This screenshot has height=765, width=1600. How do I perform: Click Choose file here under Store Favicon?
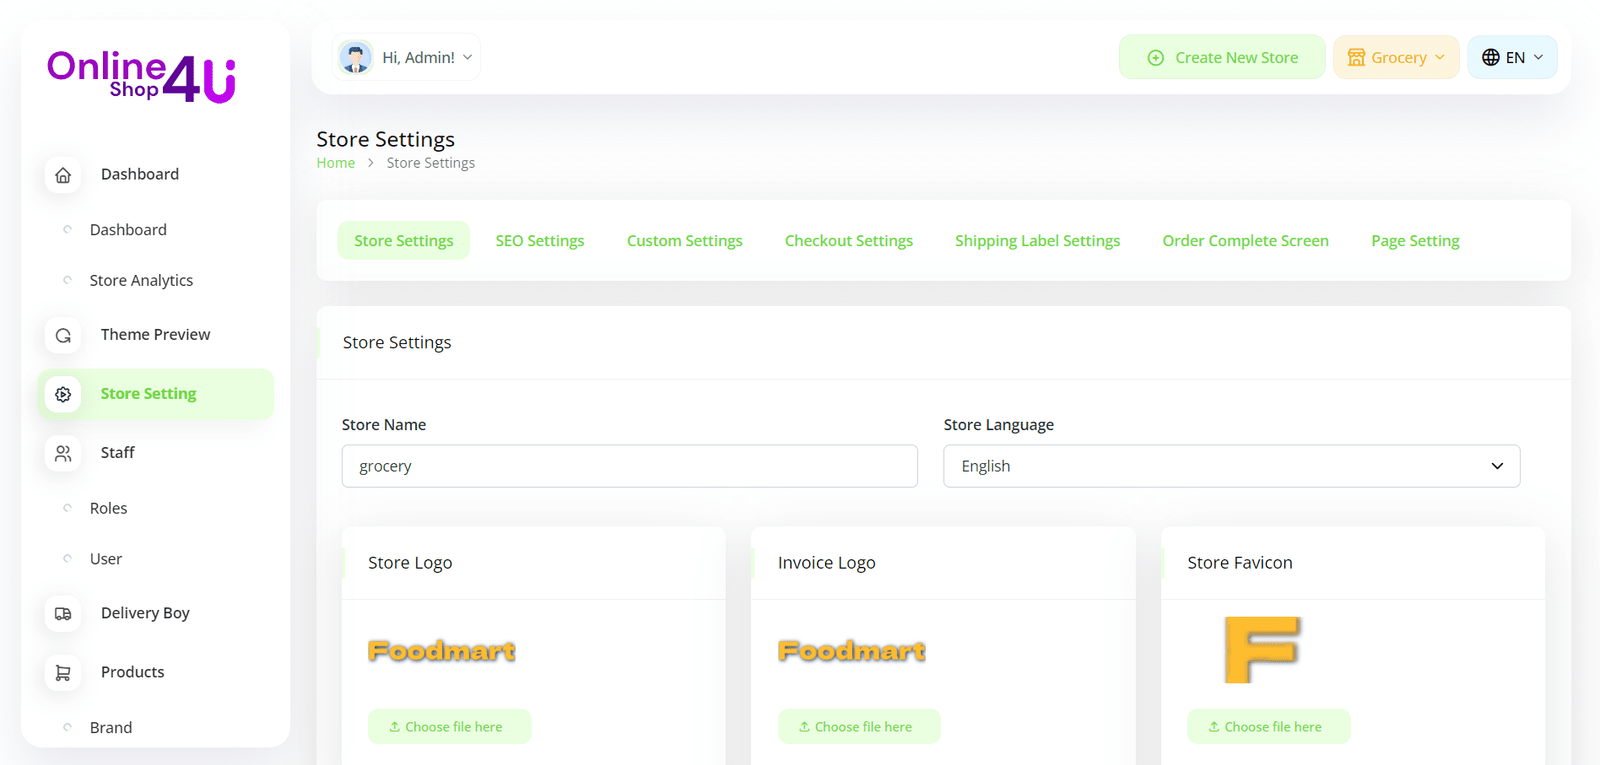tap(1268, 727)
